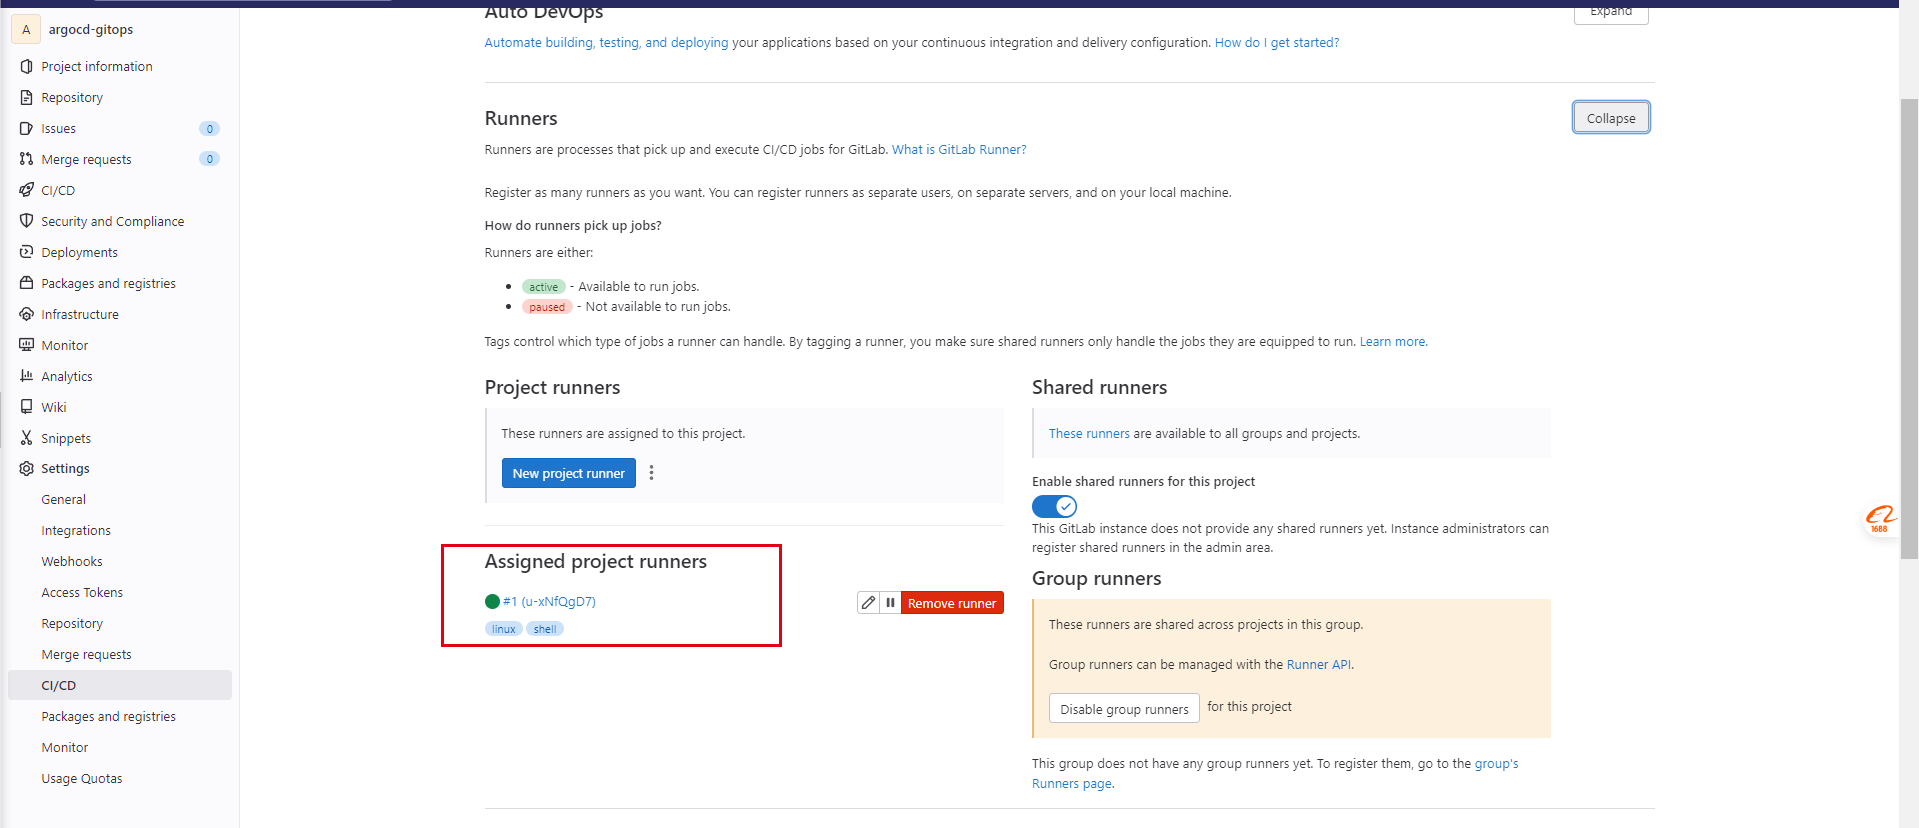This screenshot has width=1919, height=828.
Task: Collapse the Runners section
Action: click(1610, 118)
